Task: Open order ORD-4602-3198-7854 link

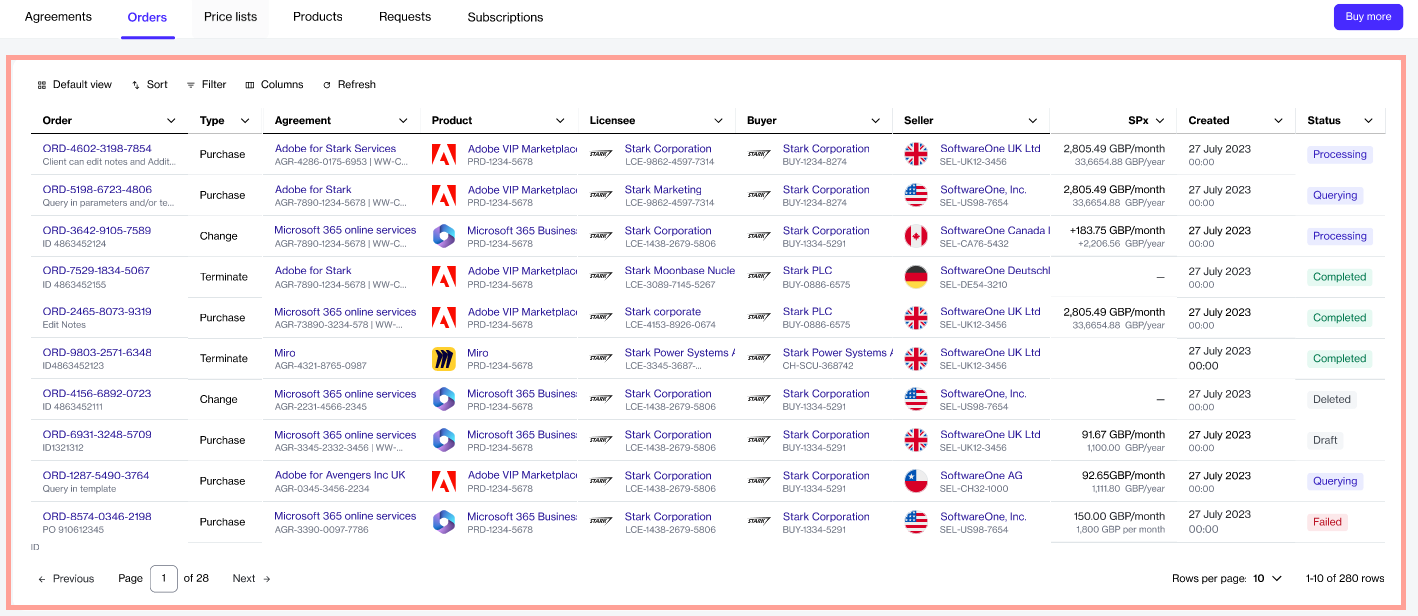Action: point(97,148)
